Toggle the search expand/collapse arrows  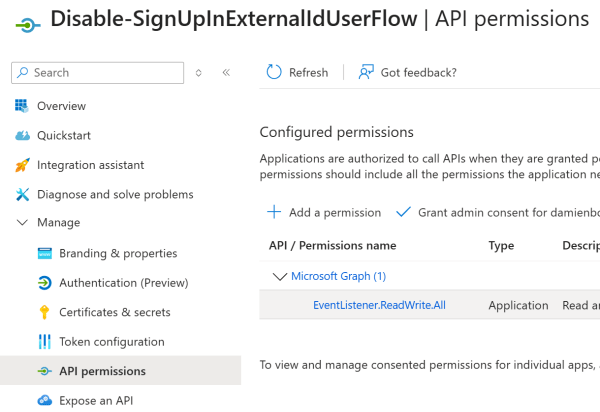tap(199, 73)
